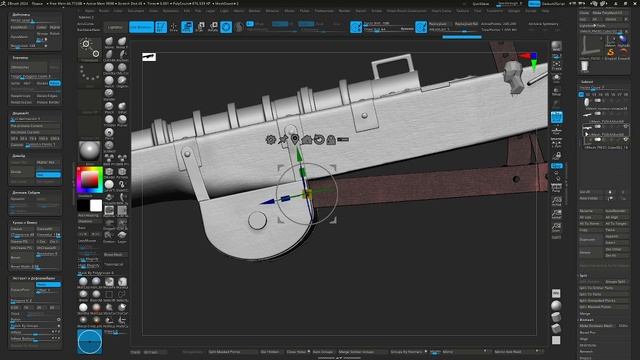Click QuickSave in the title bar
Image resolution: width=640 pixels, height=360 pixels.
pyautogui.click(x=480, y=4)
